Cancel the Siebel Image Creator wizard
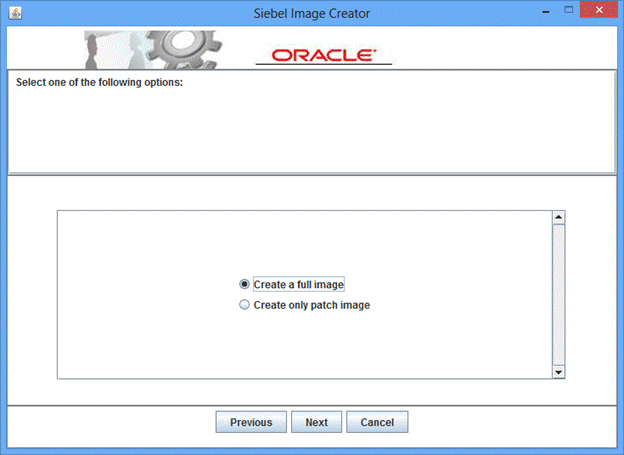Image resolution: width=624 pixels, height=455 pixels. click(x=377, y=422)
